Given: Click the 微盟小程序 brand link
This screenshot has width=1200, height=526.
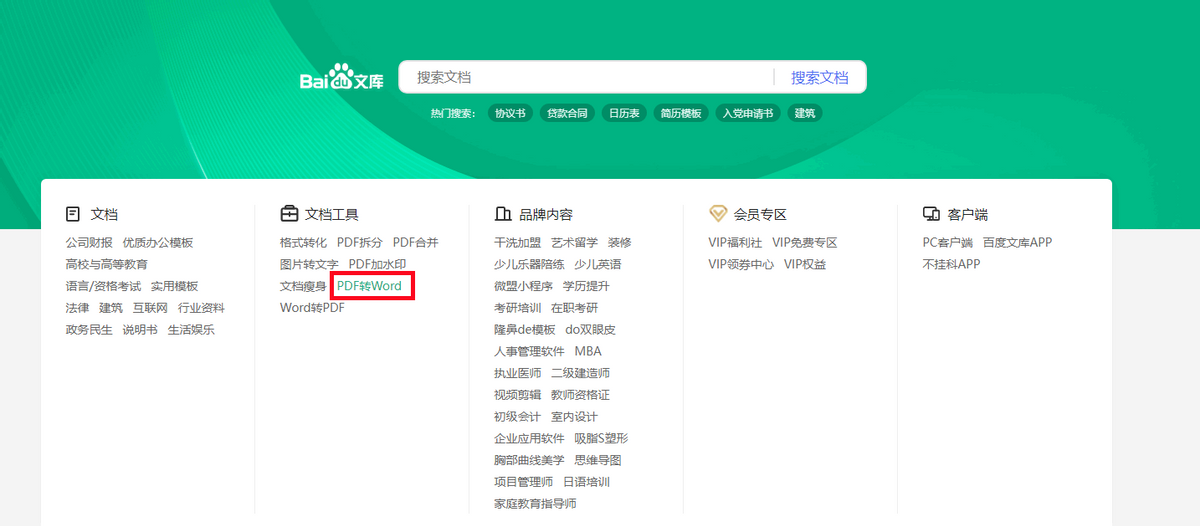Looking at the screenshot, I should tap(524, 286).
